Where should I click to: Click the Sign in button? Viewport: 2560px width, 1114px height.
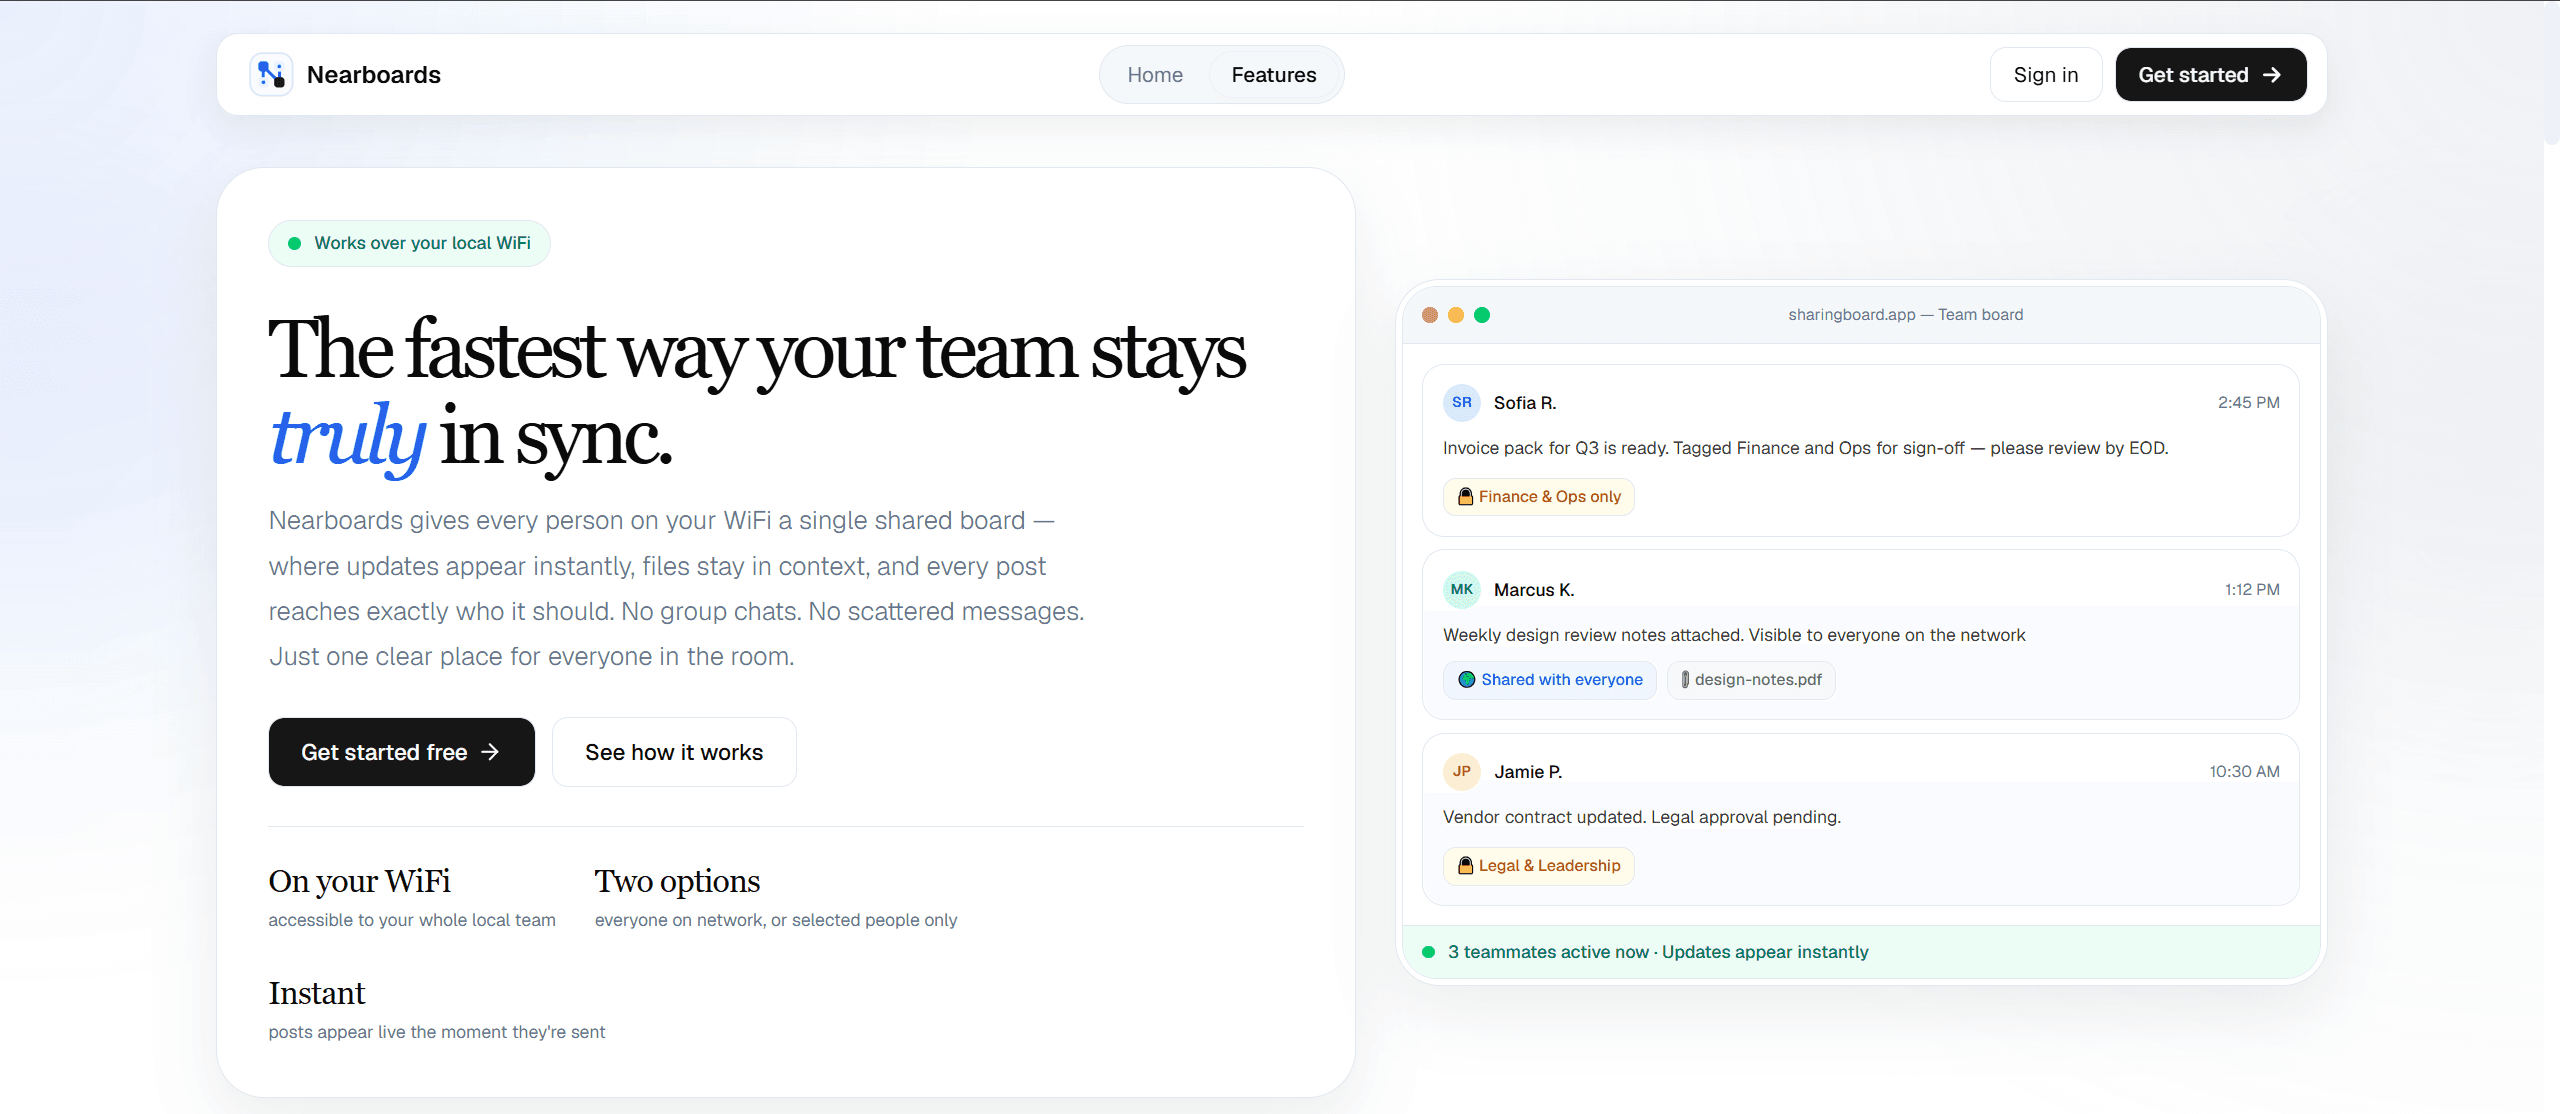2046,75
